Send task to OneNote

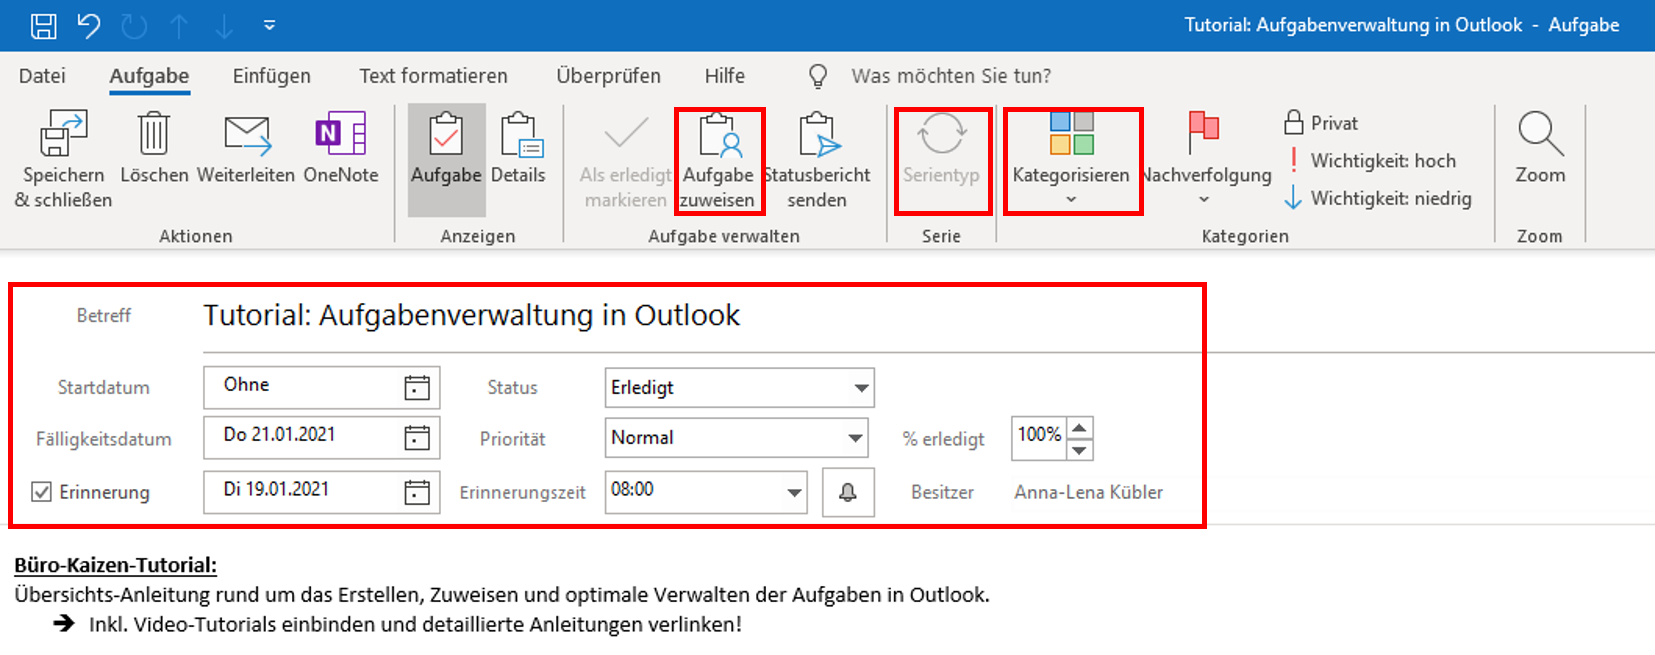pyautogui.click(x=341, y=148)
